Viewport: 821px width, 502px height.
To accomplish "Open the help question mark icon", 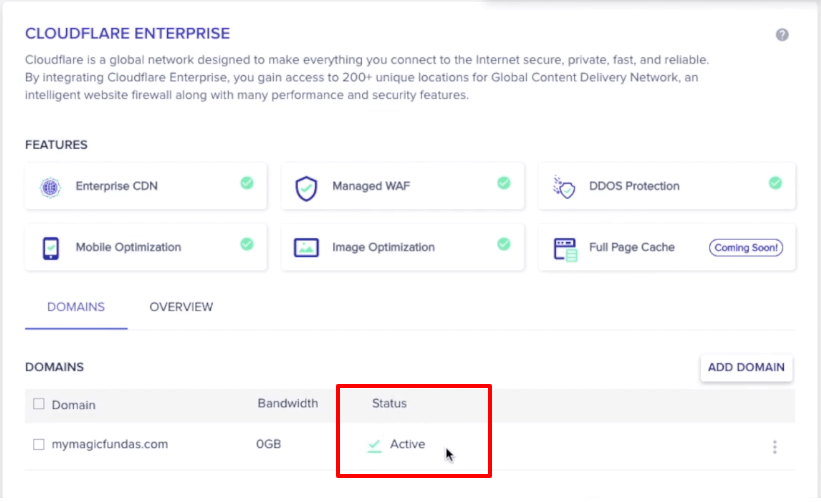I will pyautogui.click(x=782, y=35).
